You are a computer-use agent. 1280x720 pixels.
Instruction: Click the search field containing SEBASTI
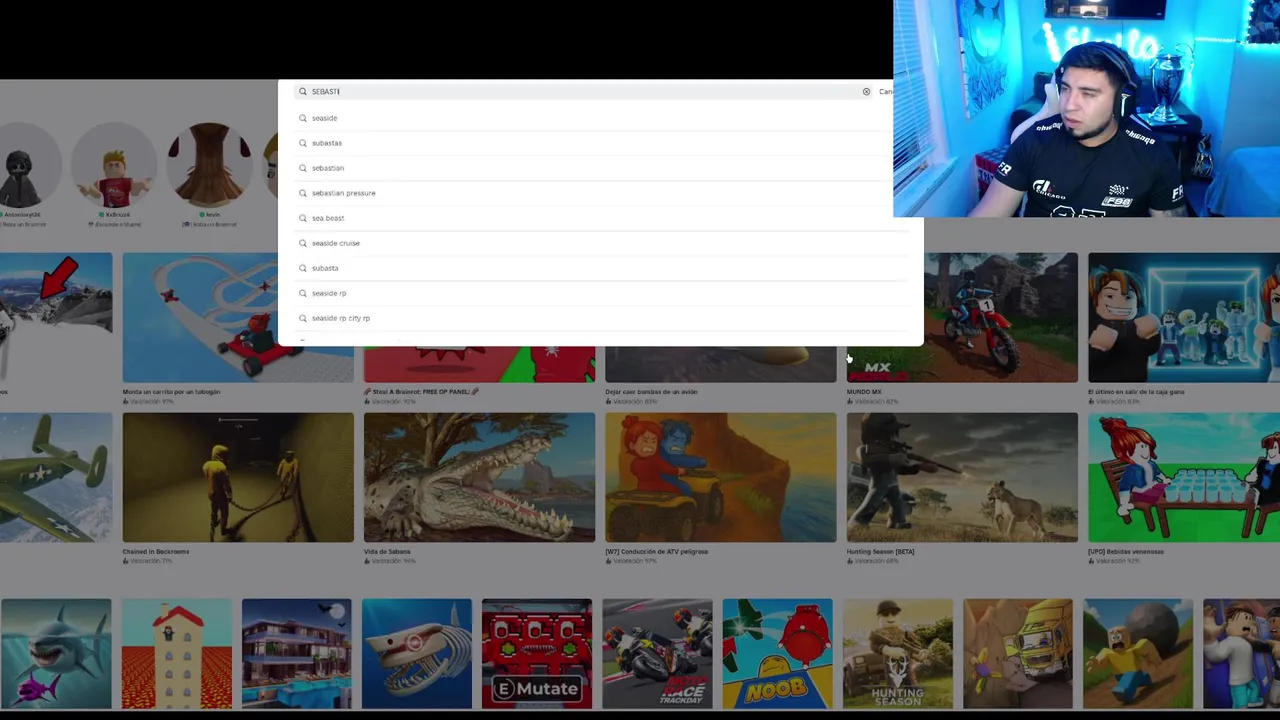click(584, 91)
